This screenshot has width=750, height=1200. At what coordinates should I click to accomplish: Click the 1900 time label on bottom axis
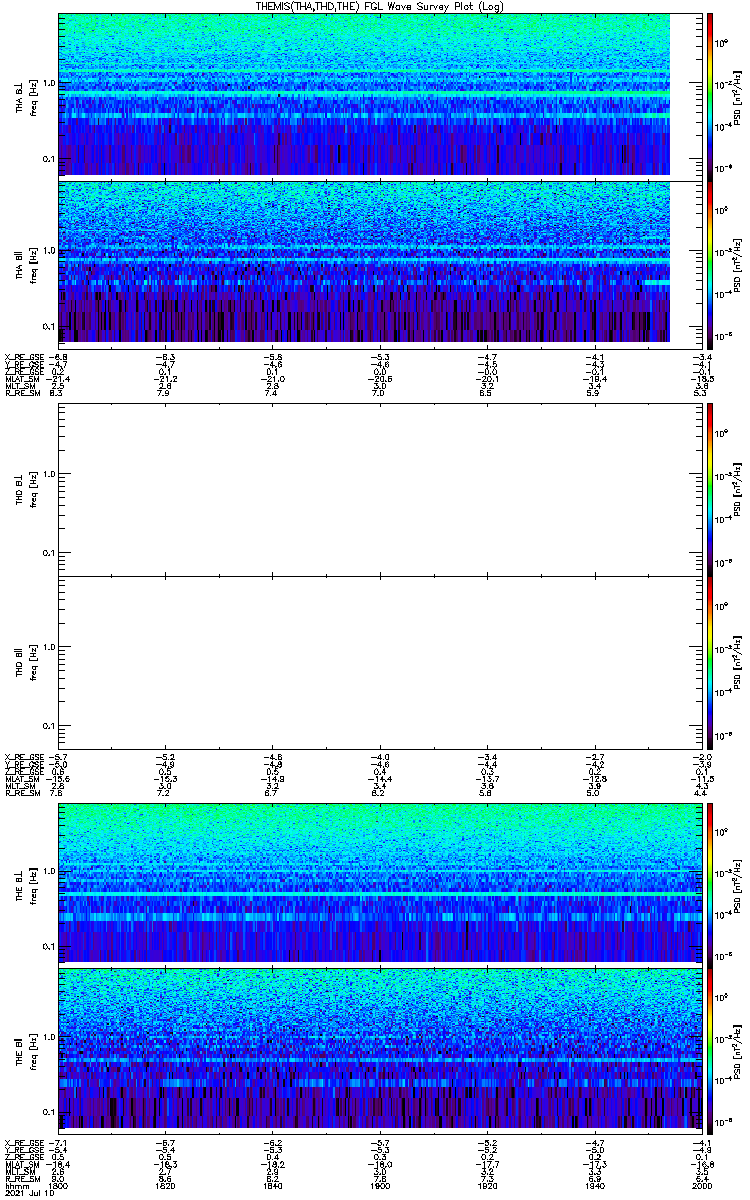(x=379, y=1185)
